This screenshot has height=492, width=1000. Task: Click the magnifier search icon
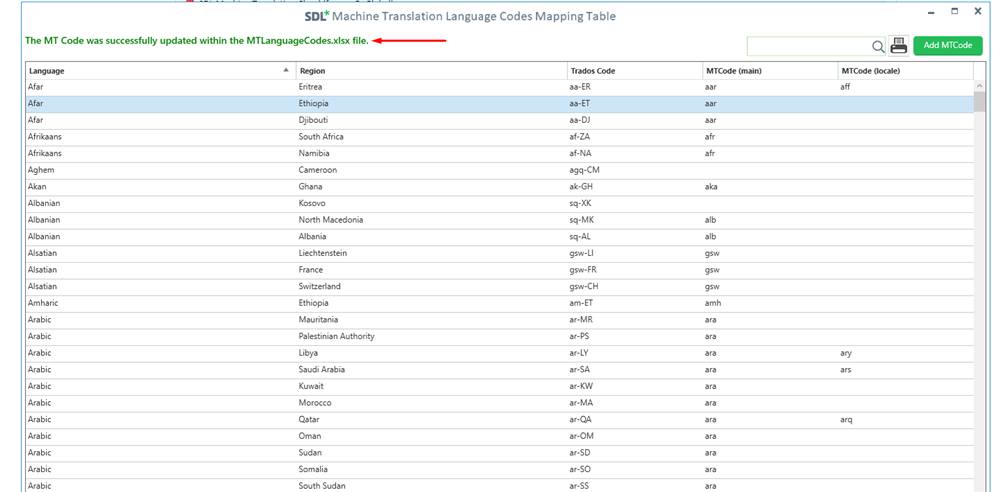(x=878, y=46)
